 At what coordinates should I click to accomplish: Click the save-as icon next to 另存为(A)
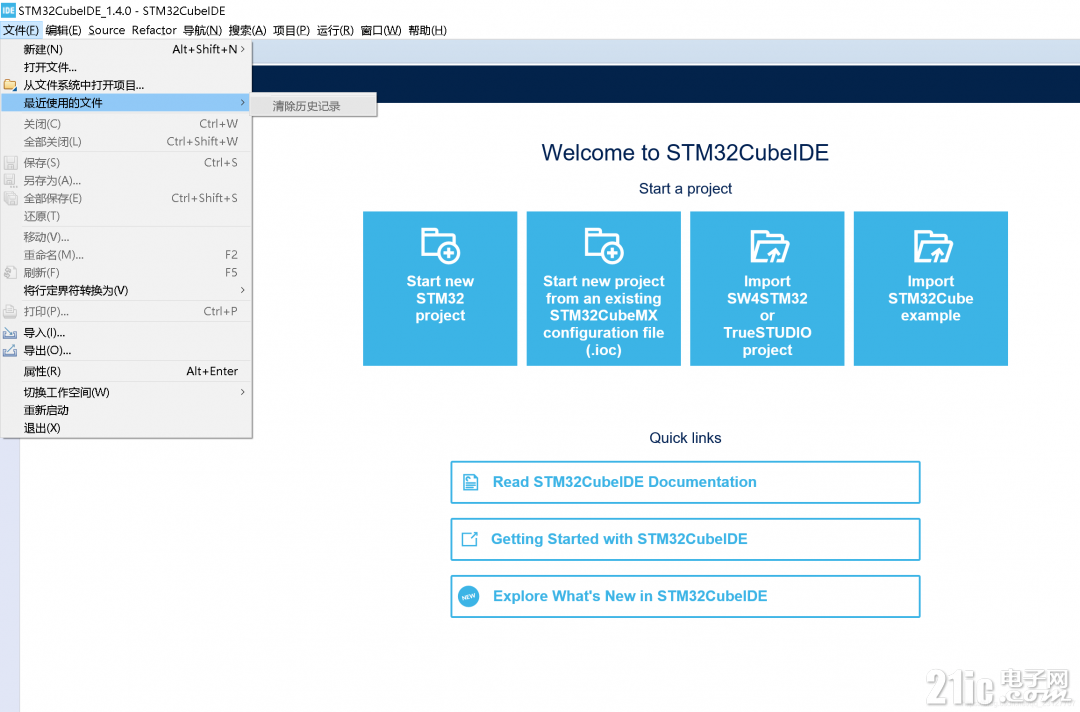tap(10, 180)
